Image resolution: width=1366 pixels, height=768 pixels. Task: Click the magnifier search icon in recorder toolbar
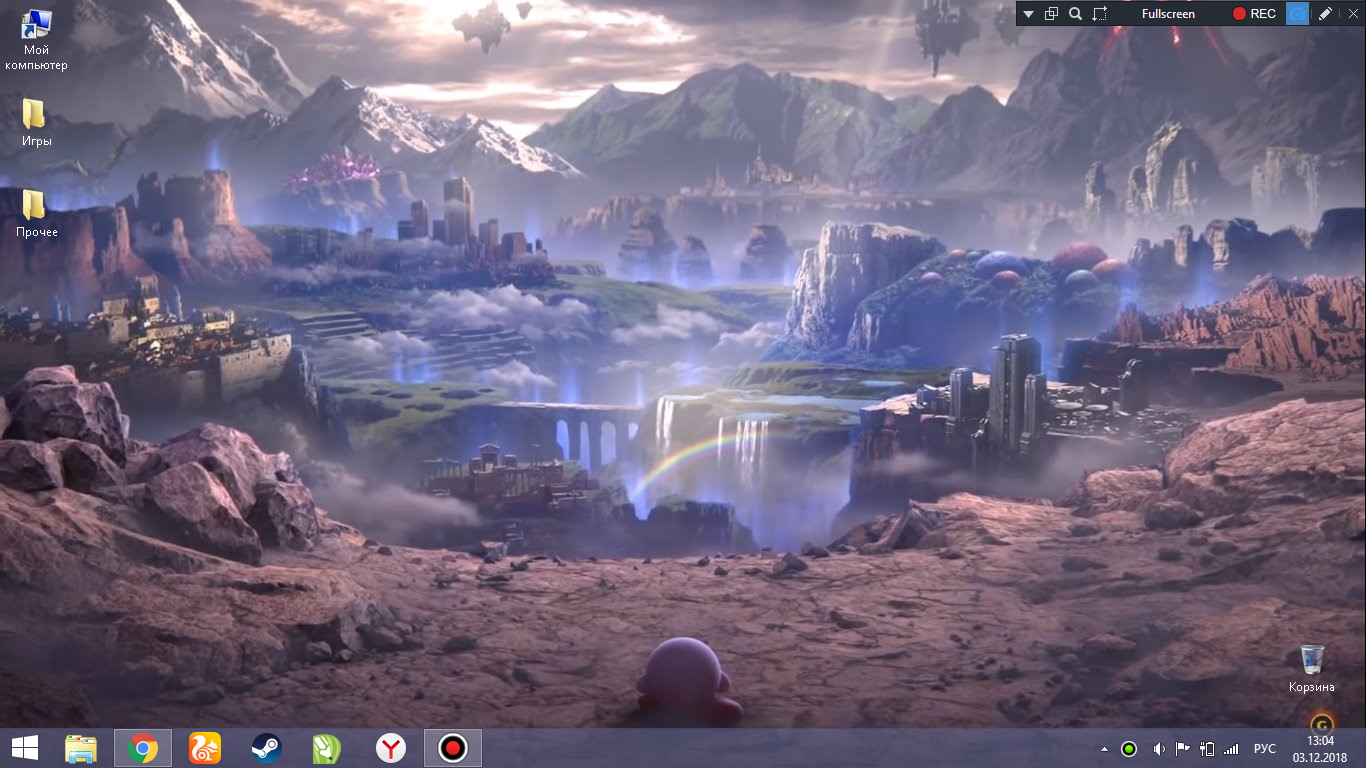point(1075,14)
